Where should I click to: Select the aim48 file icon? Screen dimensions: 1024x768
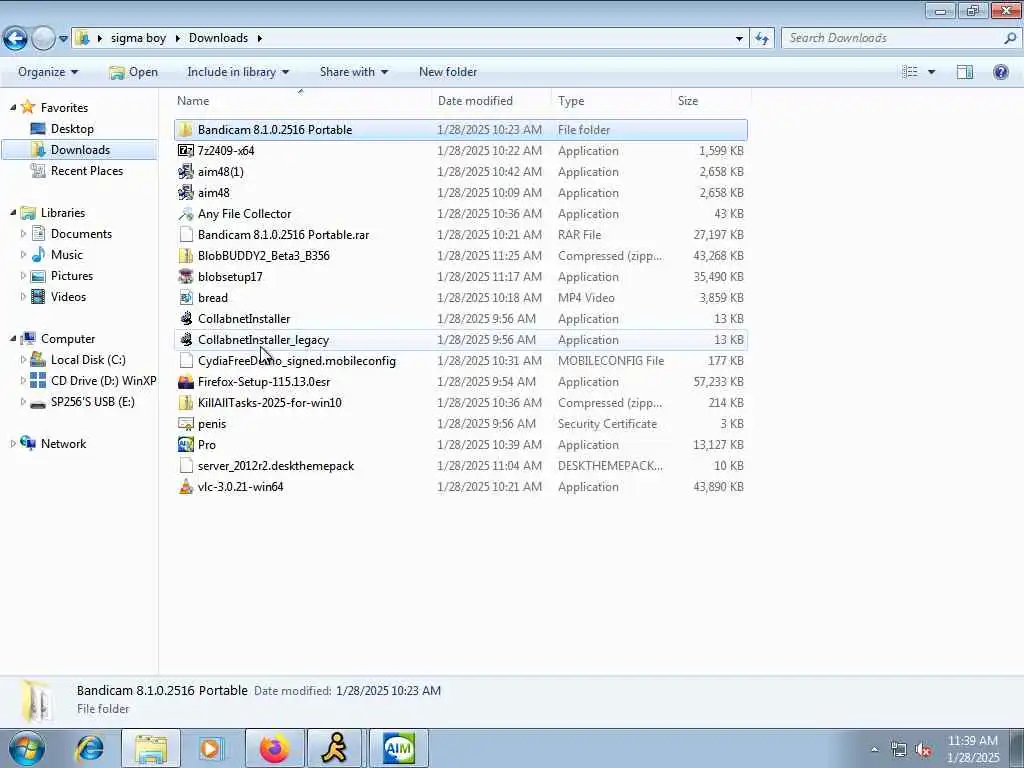[185, 193]
